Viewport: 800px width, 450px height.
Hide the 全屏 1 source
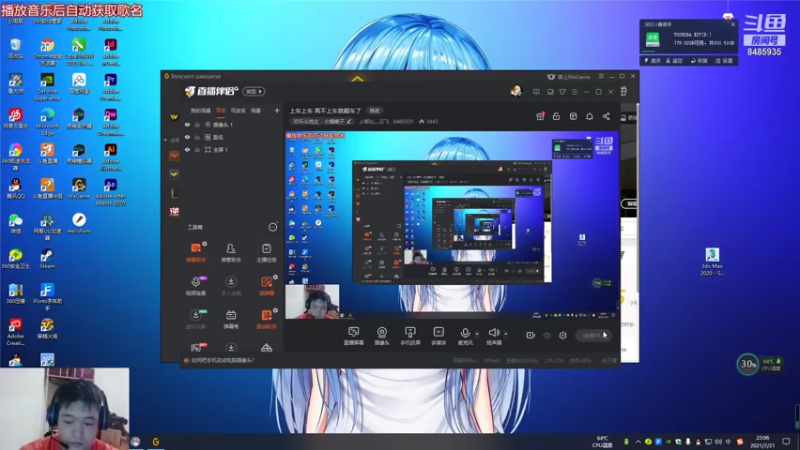tap(187, 149)
